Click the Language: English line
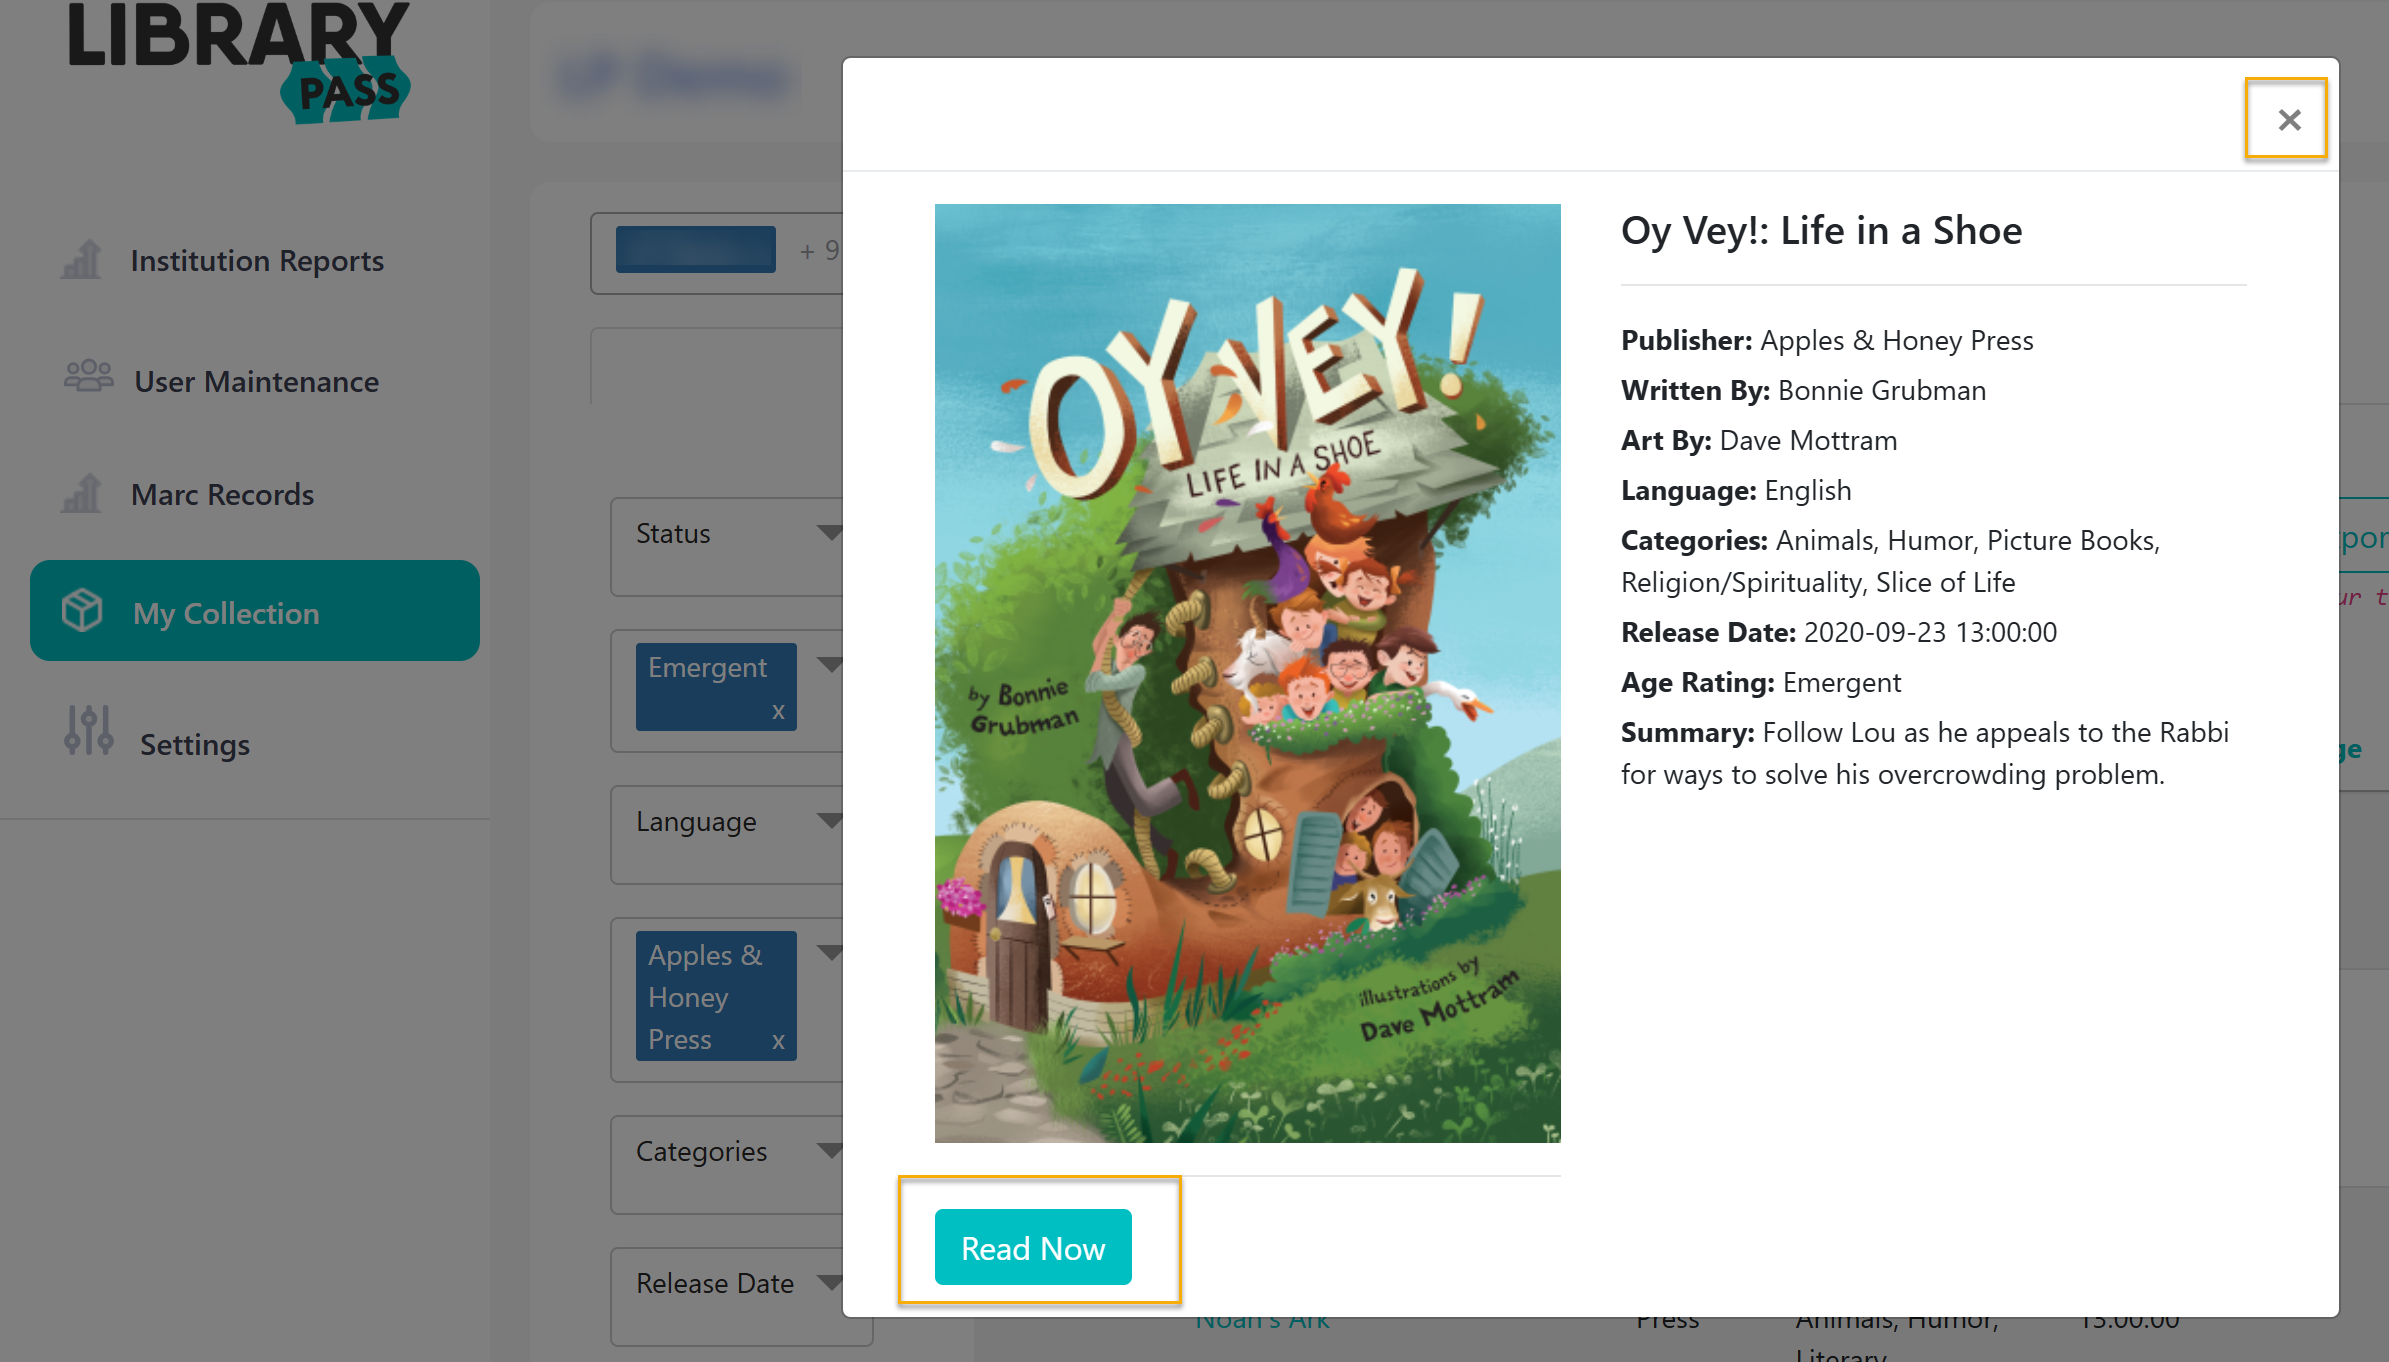Viewport: 2389px width, 1362px height. (x=1736, y=490)
